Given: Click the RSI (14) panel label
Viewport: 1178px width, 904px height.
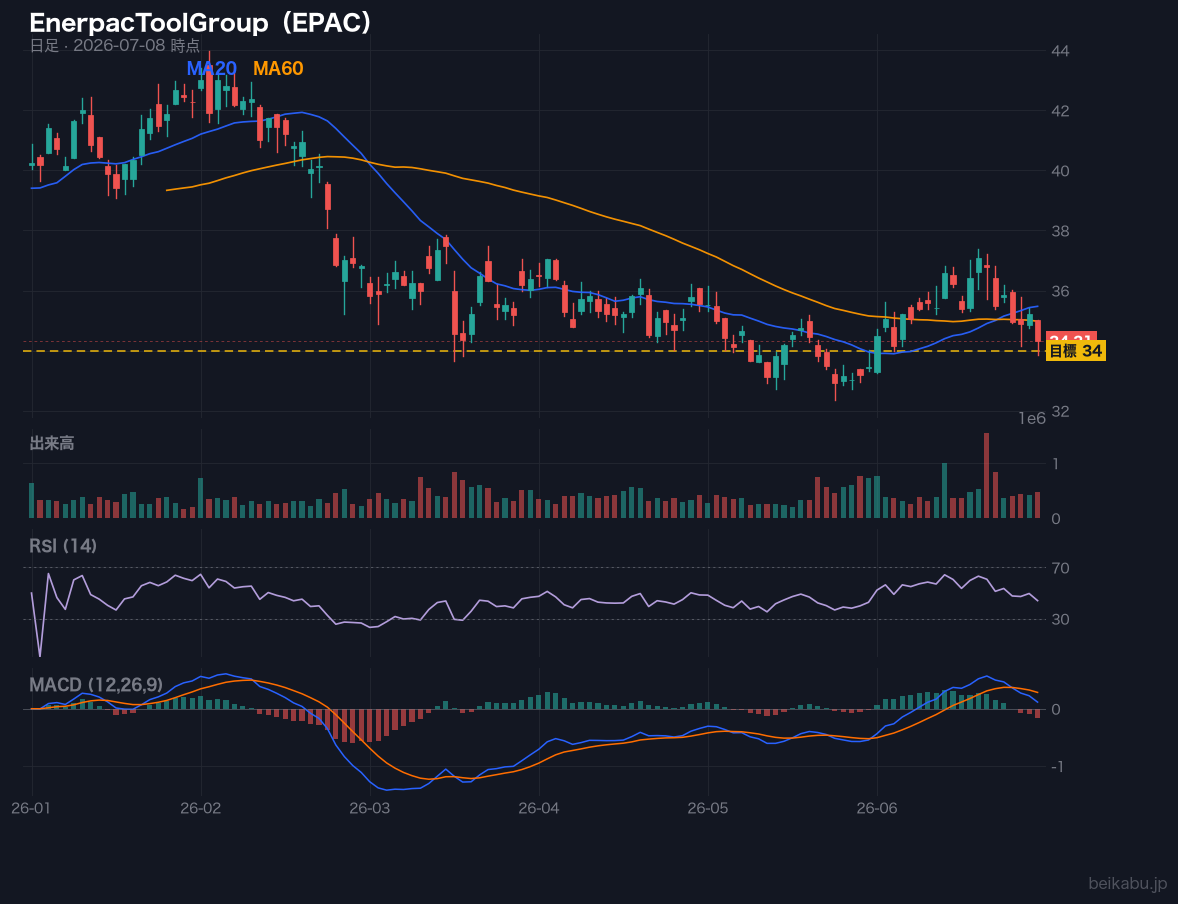Looking at the screenshot, I should click(x=63, y=546).
